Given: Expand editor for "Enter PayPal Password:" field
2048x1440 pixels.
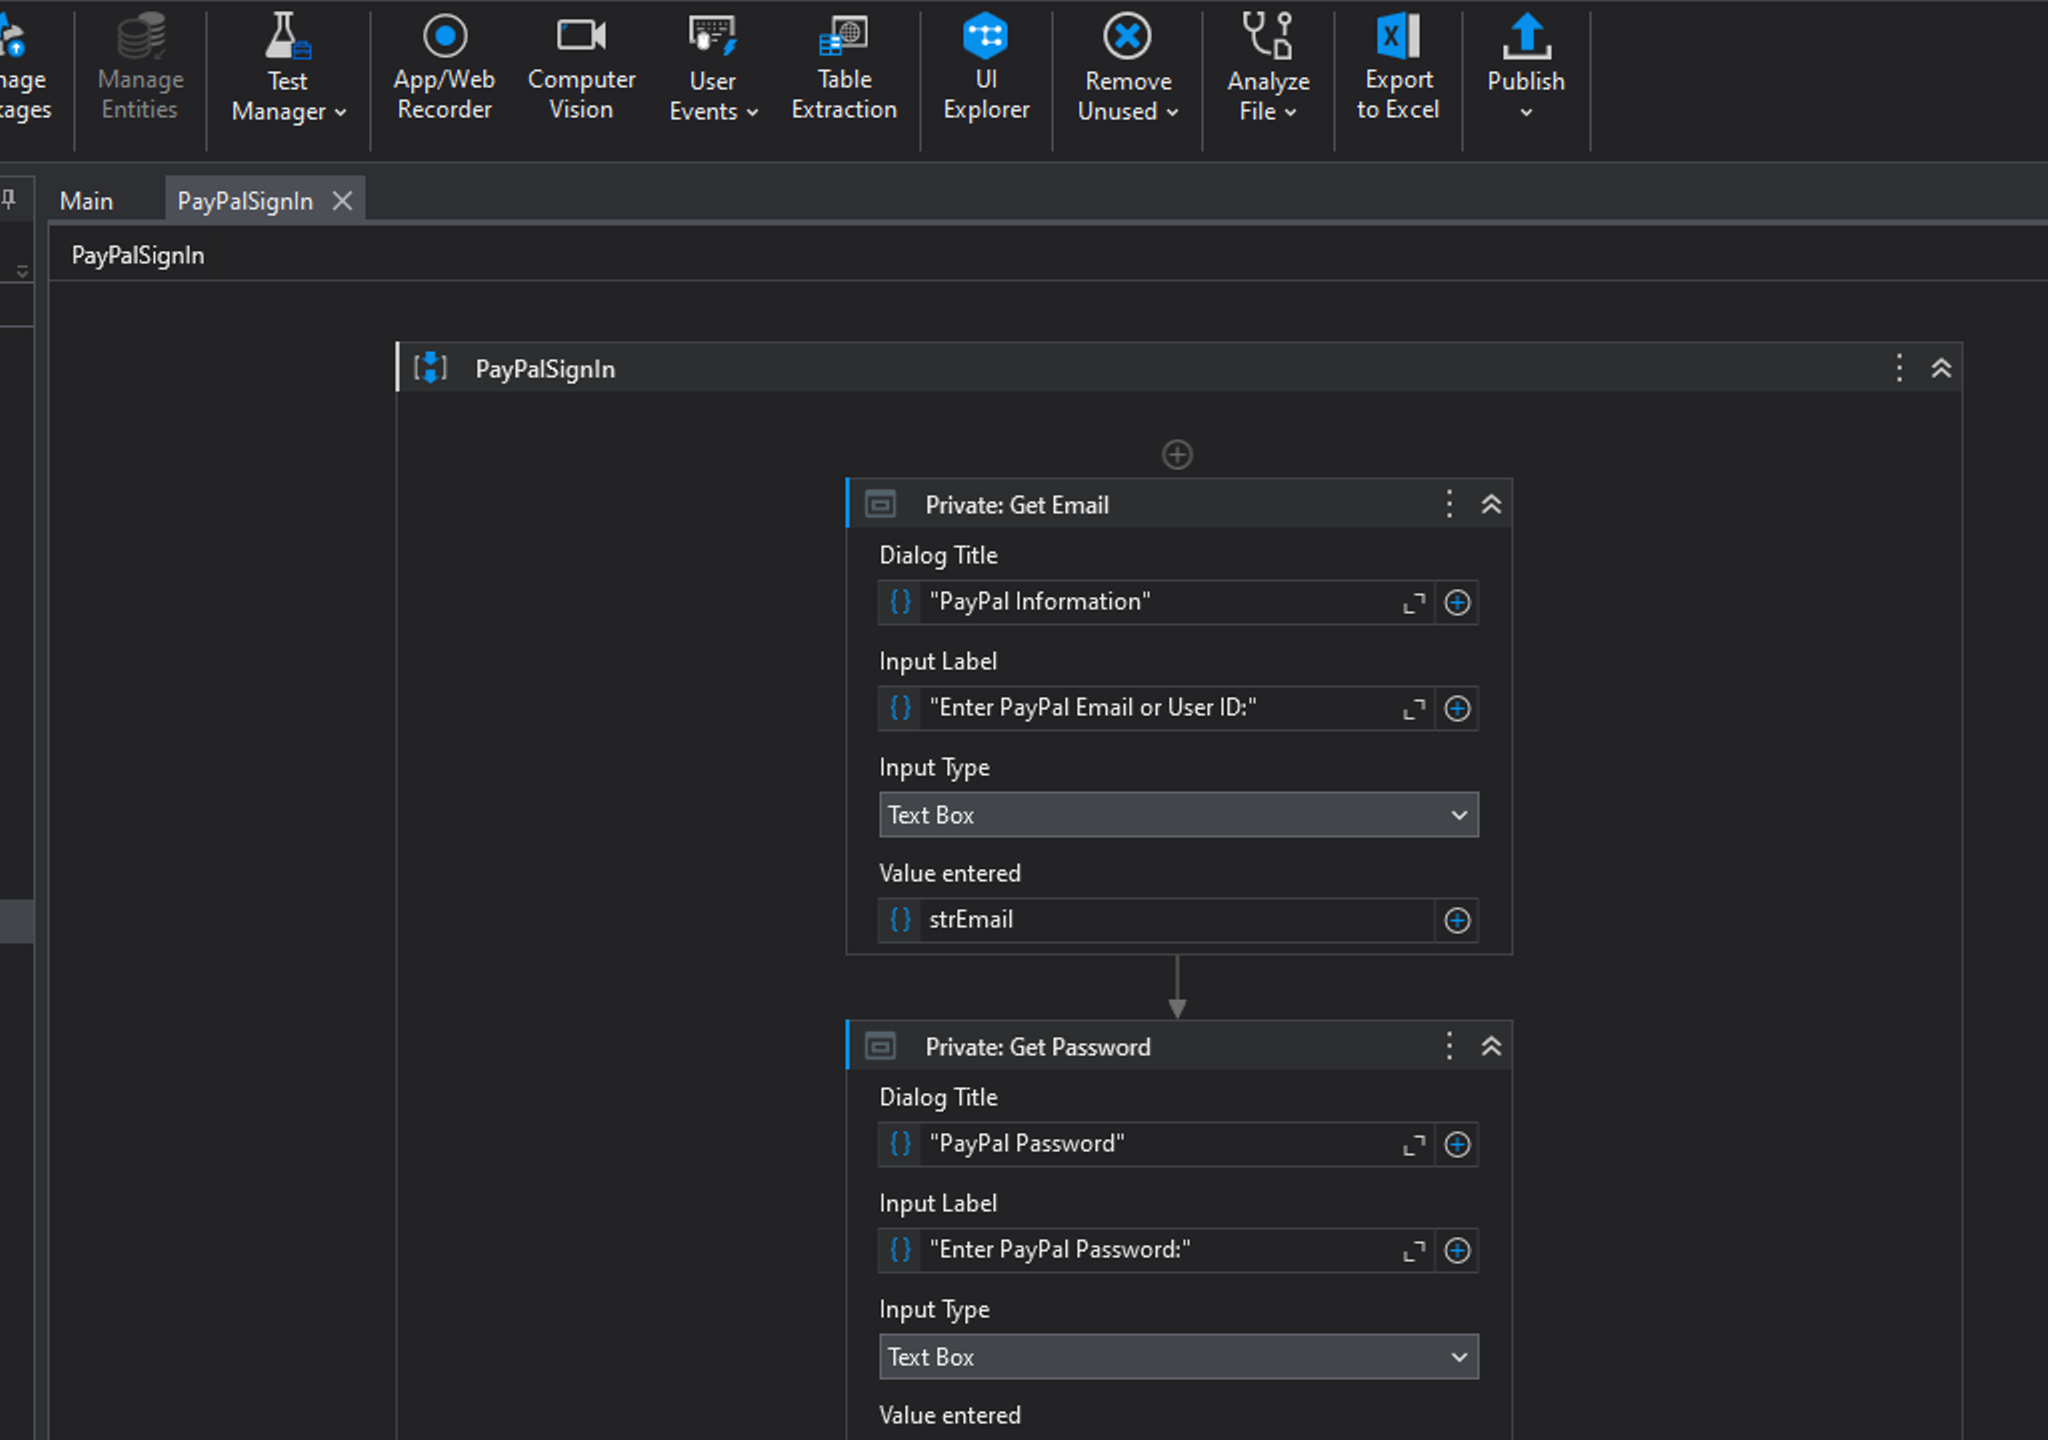Looking at the screenshot, I should [1414, 1251].
